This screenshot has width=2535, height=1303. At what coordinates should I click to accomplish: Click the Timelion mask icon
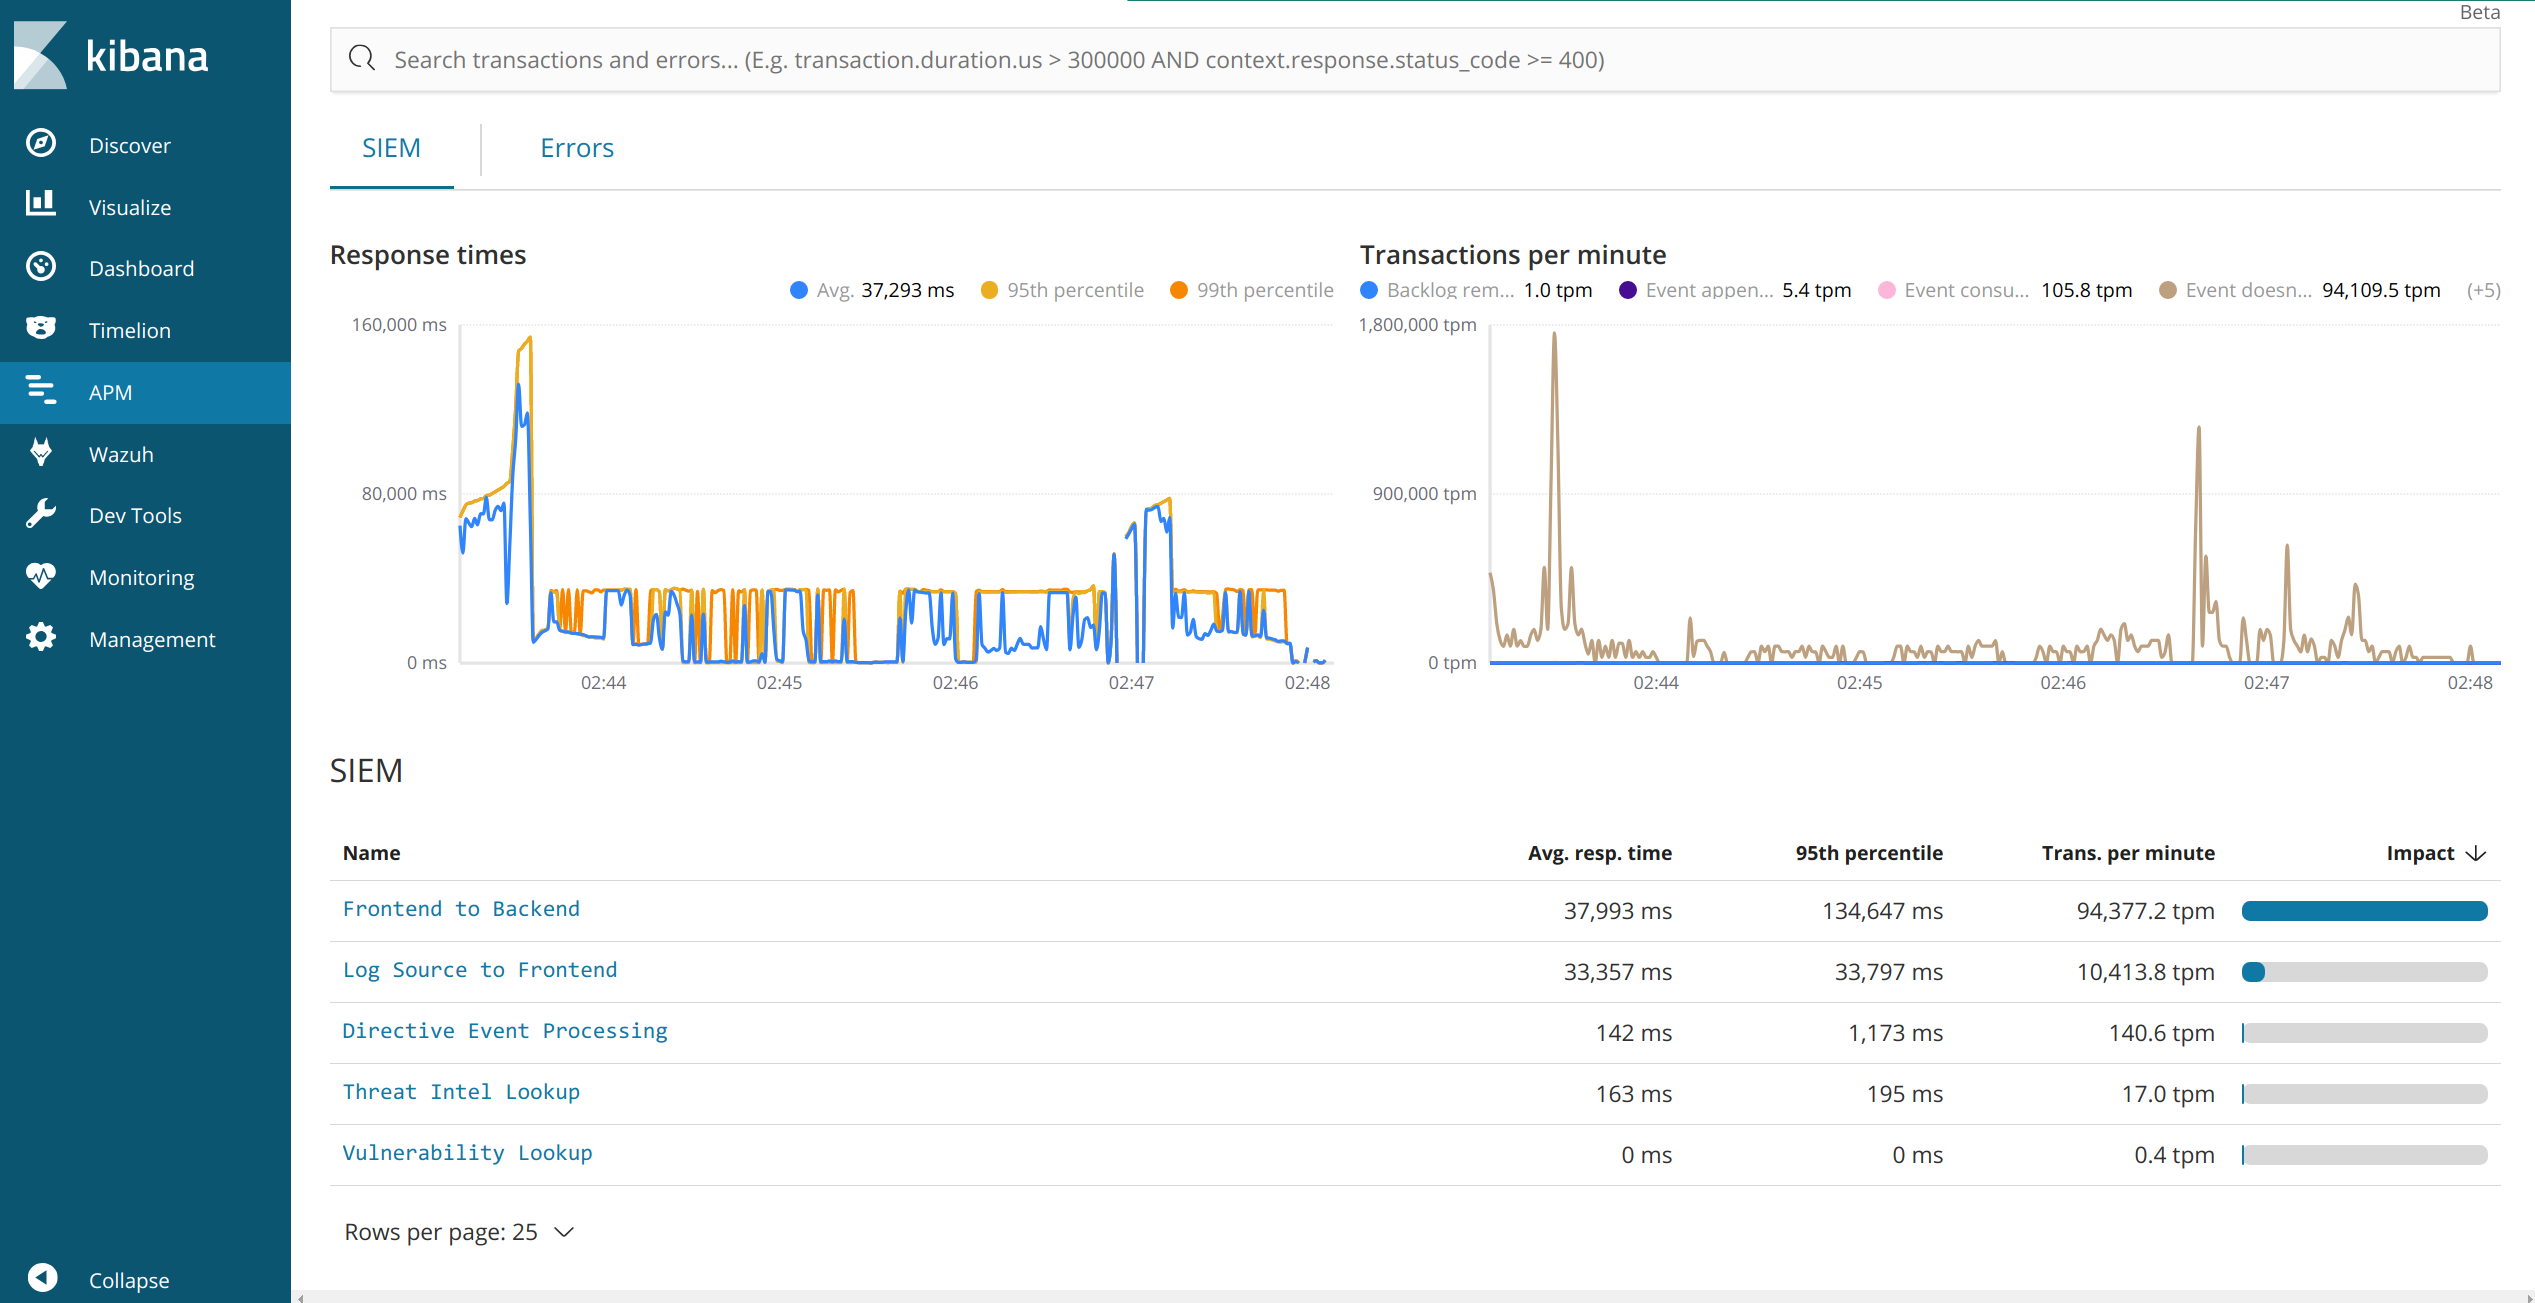pos(41,329)
